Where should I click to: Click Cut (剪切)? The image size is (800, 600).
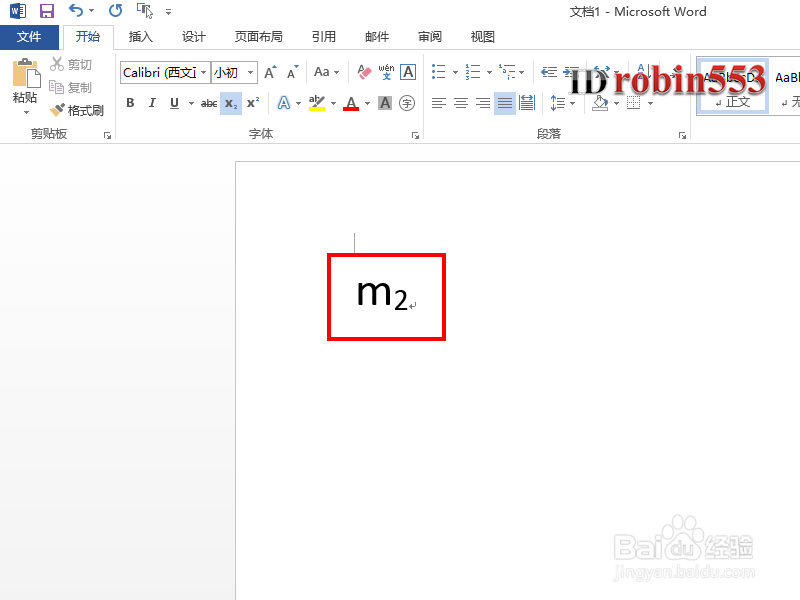pos(71,64)
